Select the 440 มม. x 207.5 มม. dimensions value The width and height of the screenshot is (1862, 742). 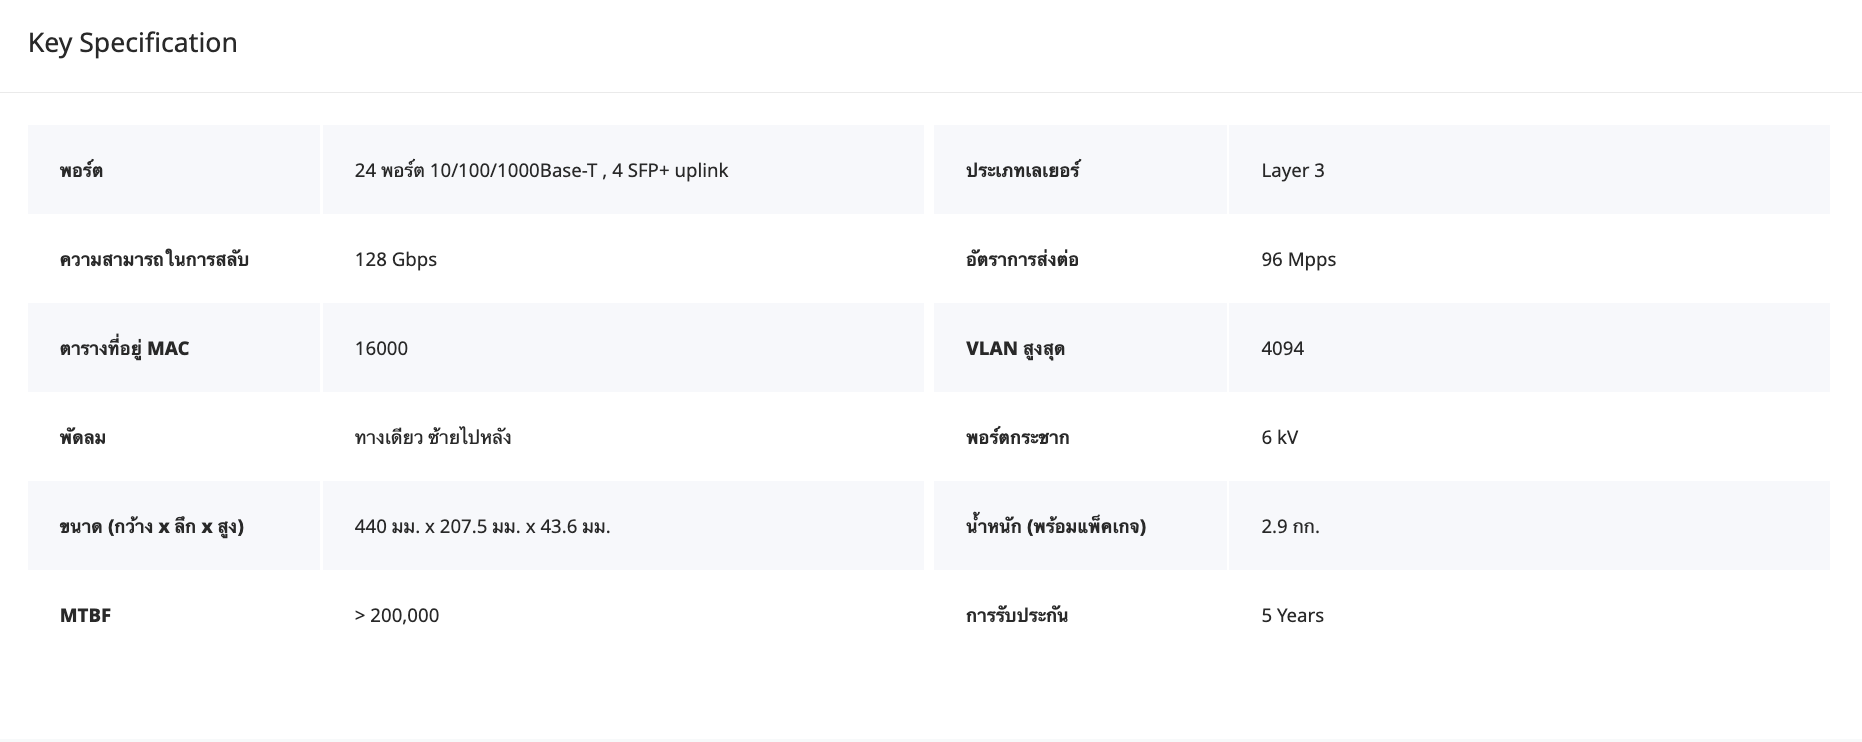482,526
